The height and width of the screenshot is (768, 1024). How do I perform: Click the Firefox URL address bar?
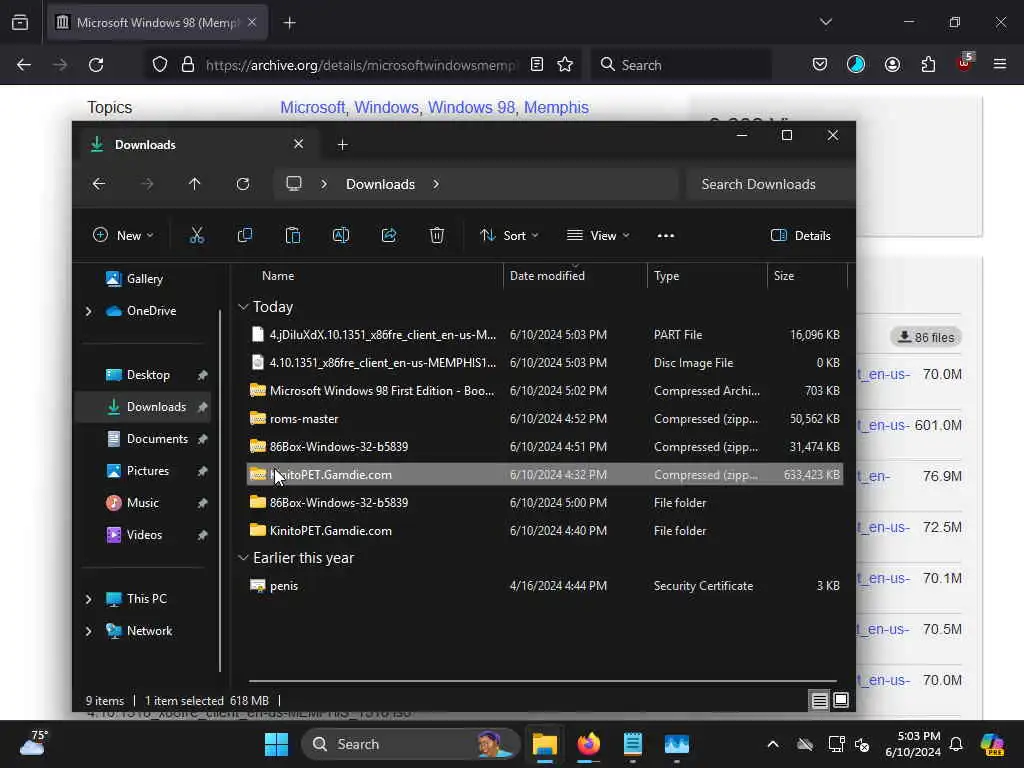[360, 65]
